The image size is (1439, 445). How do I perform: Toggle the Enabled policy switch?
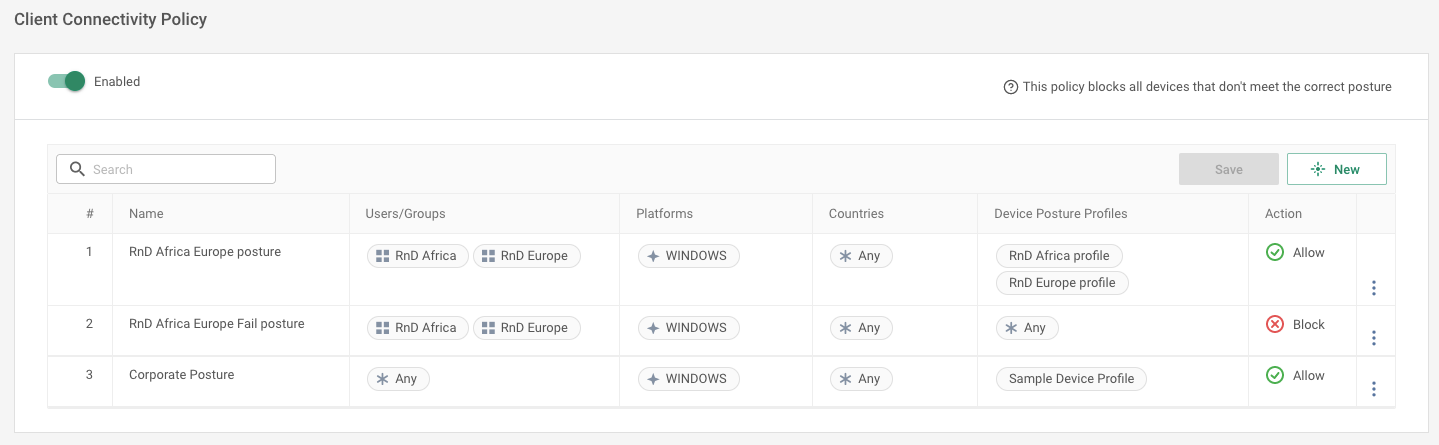coord(67,81)
